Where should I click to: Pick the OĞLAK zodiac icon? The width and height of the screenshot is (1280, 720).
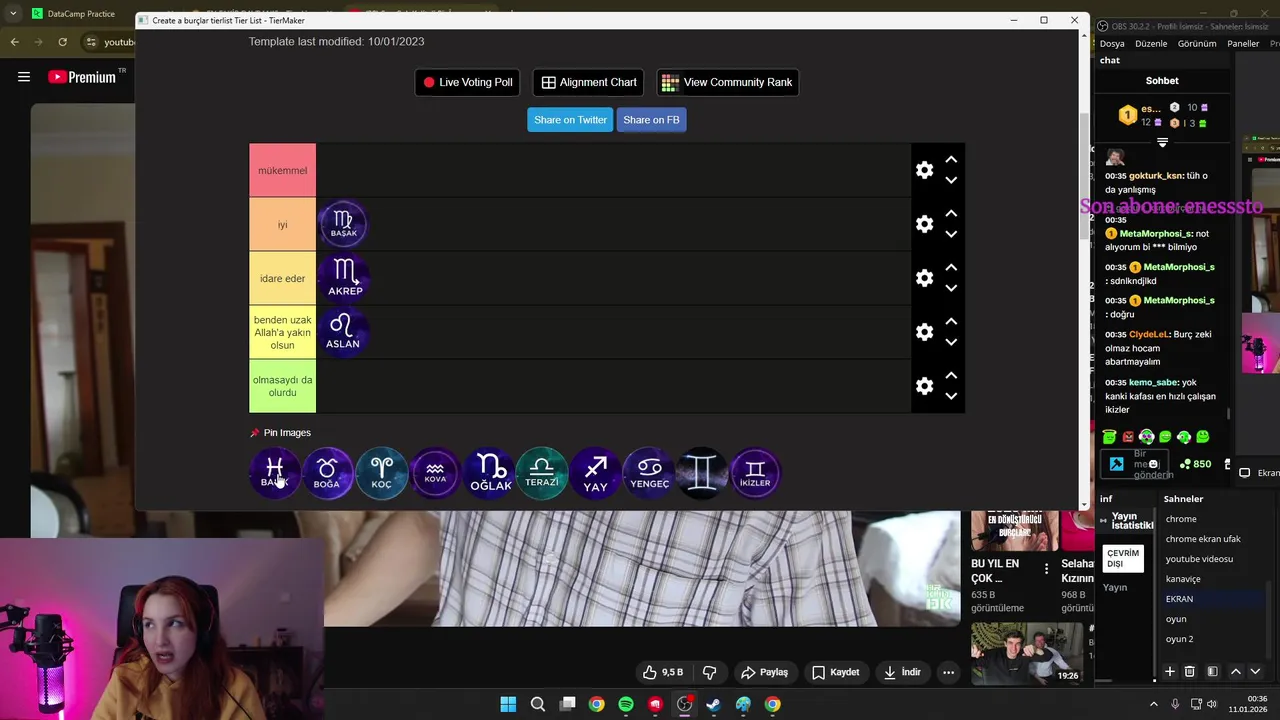point(489,472)
